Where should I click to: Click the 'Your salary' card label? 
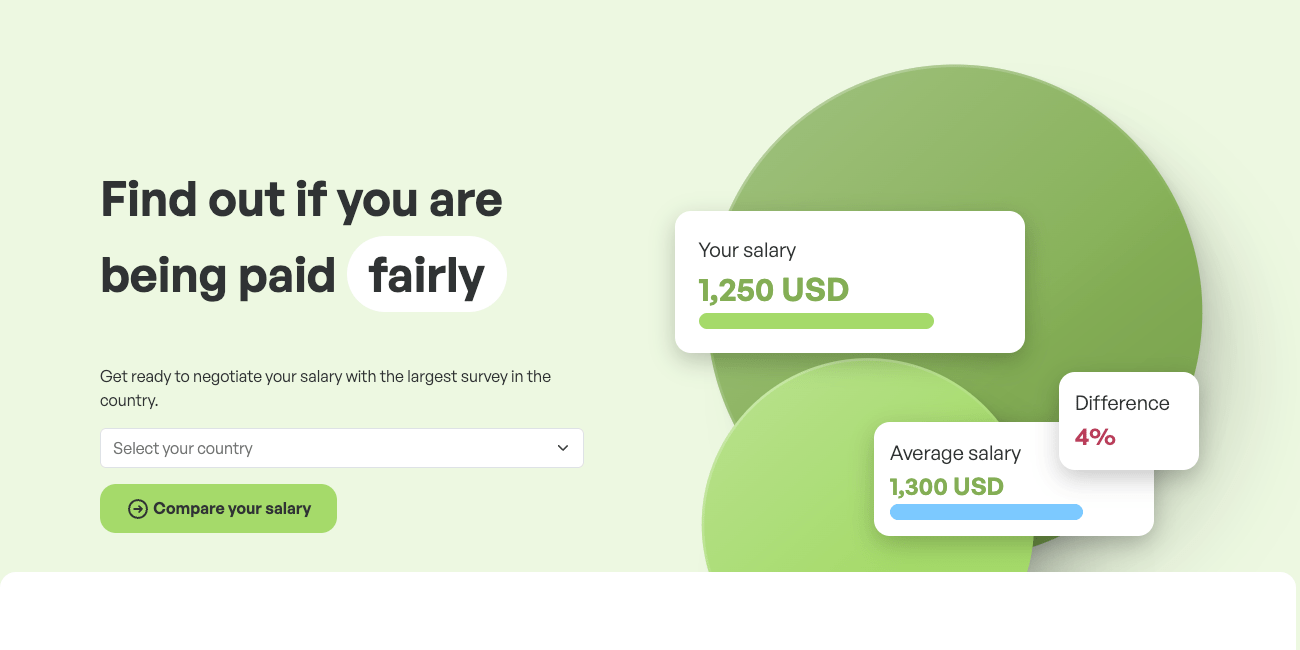[x=747, y=250]
